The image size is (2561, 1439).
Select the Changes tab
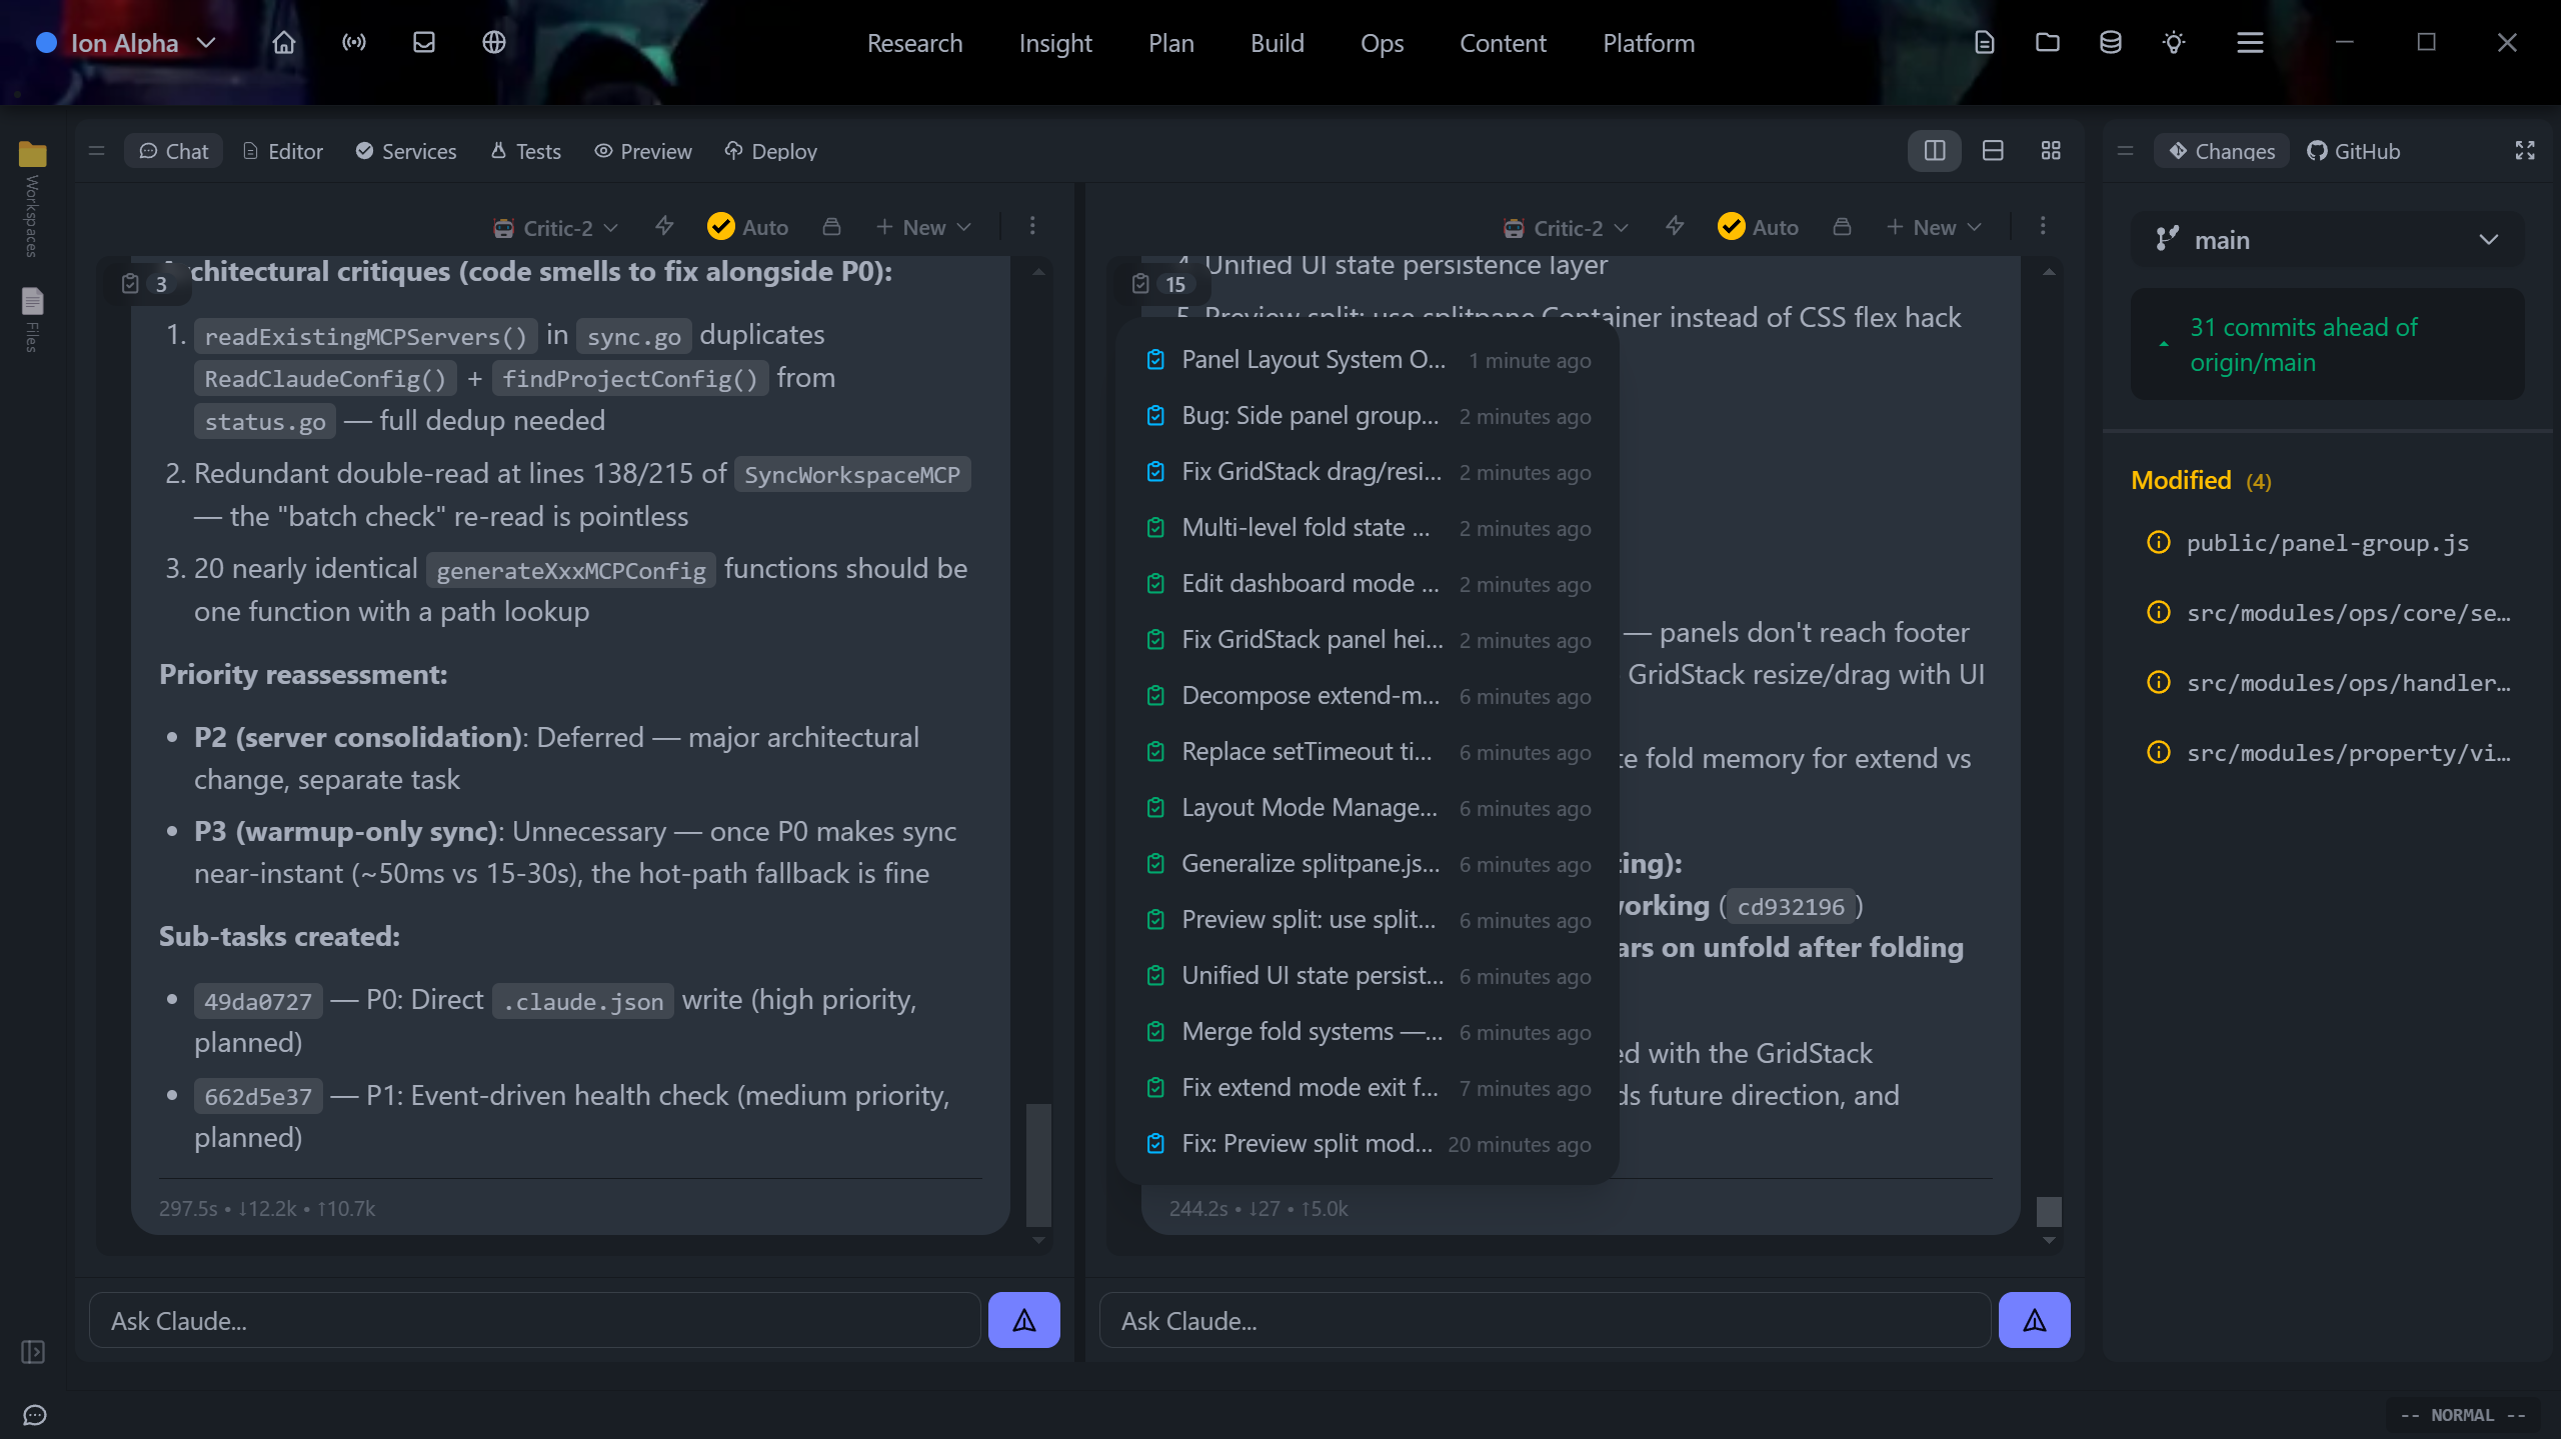point(2221,151)
